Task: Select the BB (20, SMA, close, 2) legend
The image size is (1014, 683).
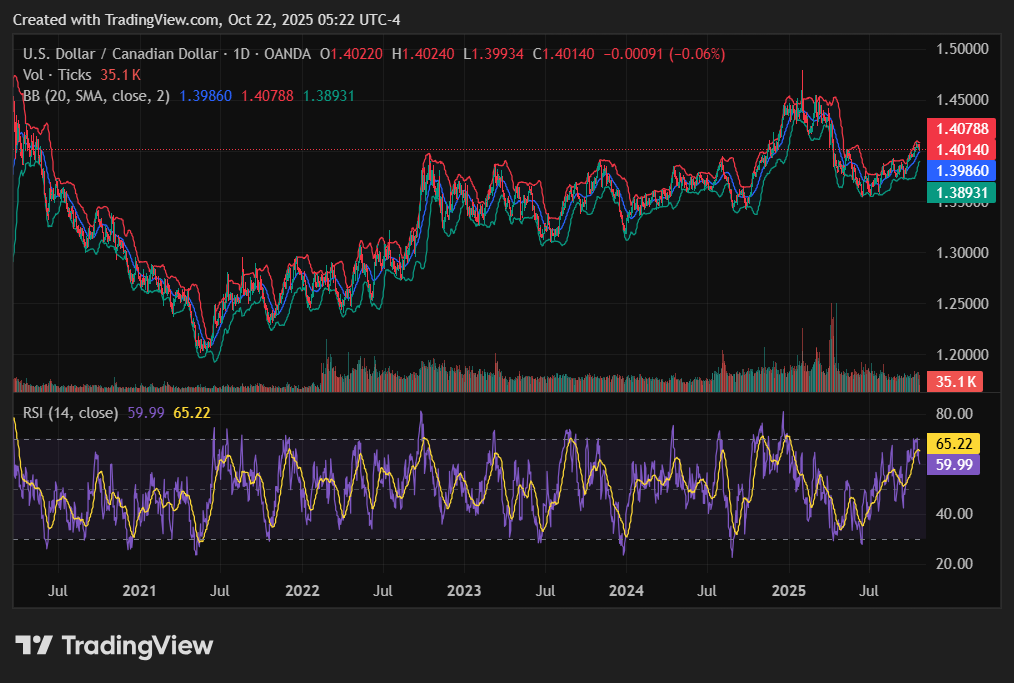Action: click(x=96, y=96)
